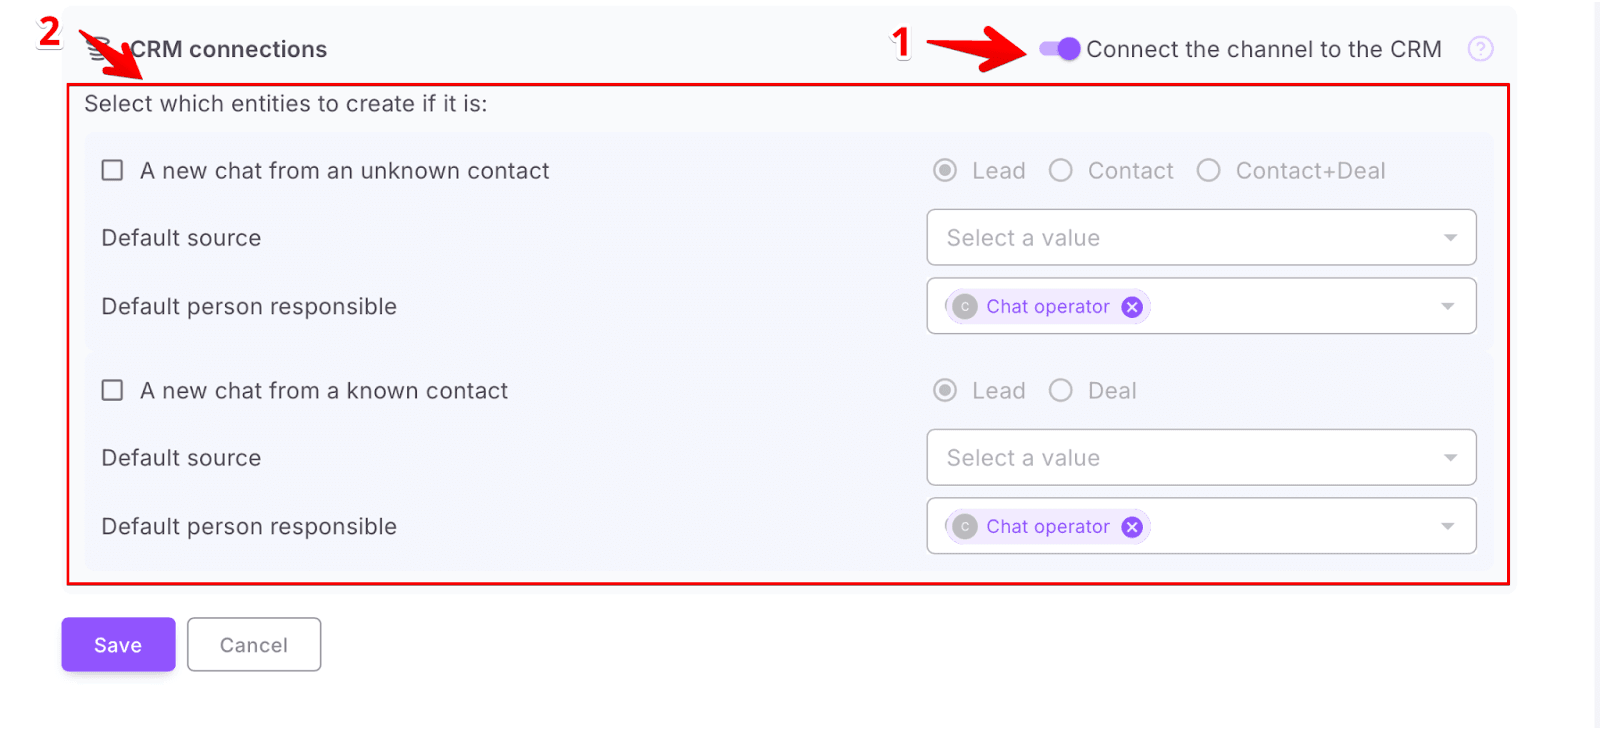1600x729 pixels.
Task: Click the CRM connections stack icon
Action: point(100,47)
